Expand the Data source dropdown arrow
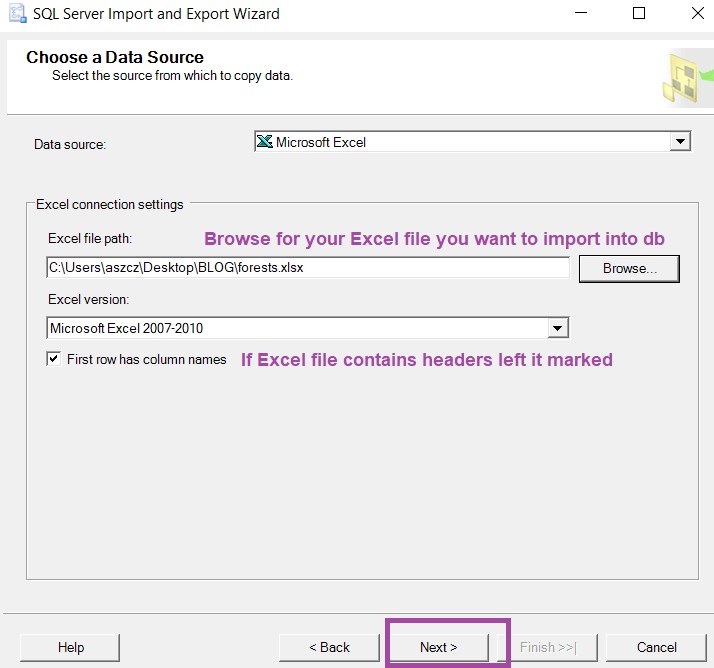This screenshot has width=714, height=668. (680, 142)
